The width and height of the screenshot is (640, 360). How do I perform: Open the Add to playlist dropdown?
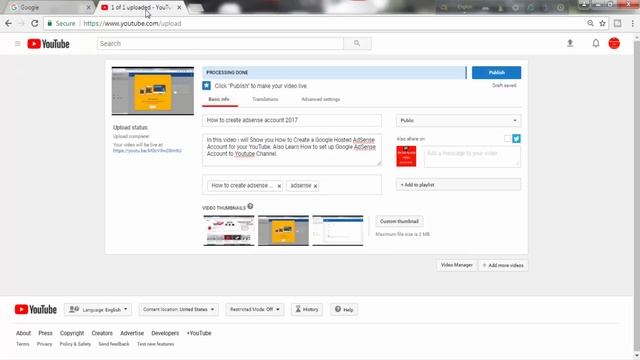458,185
